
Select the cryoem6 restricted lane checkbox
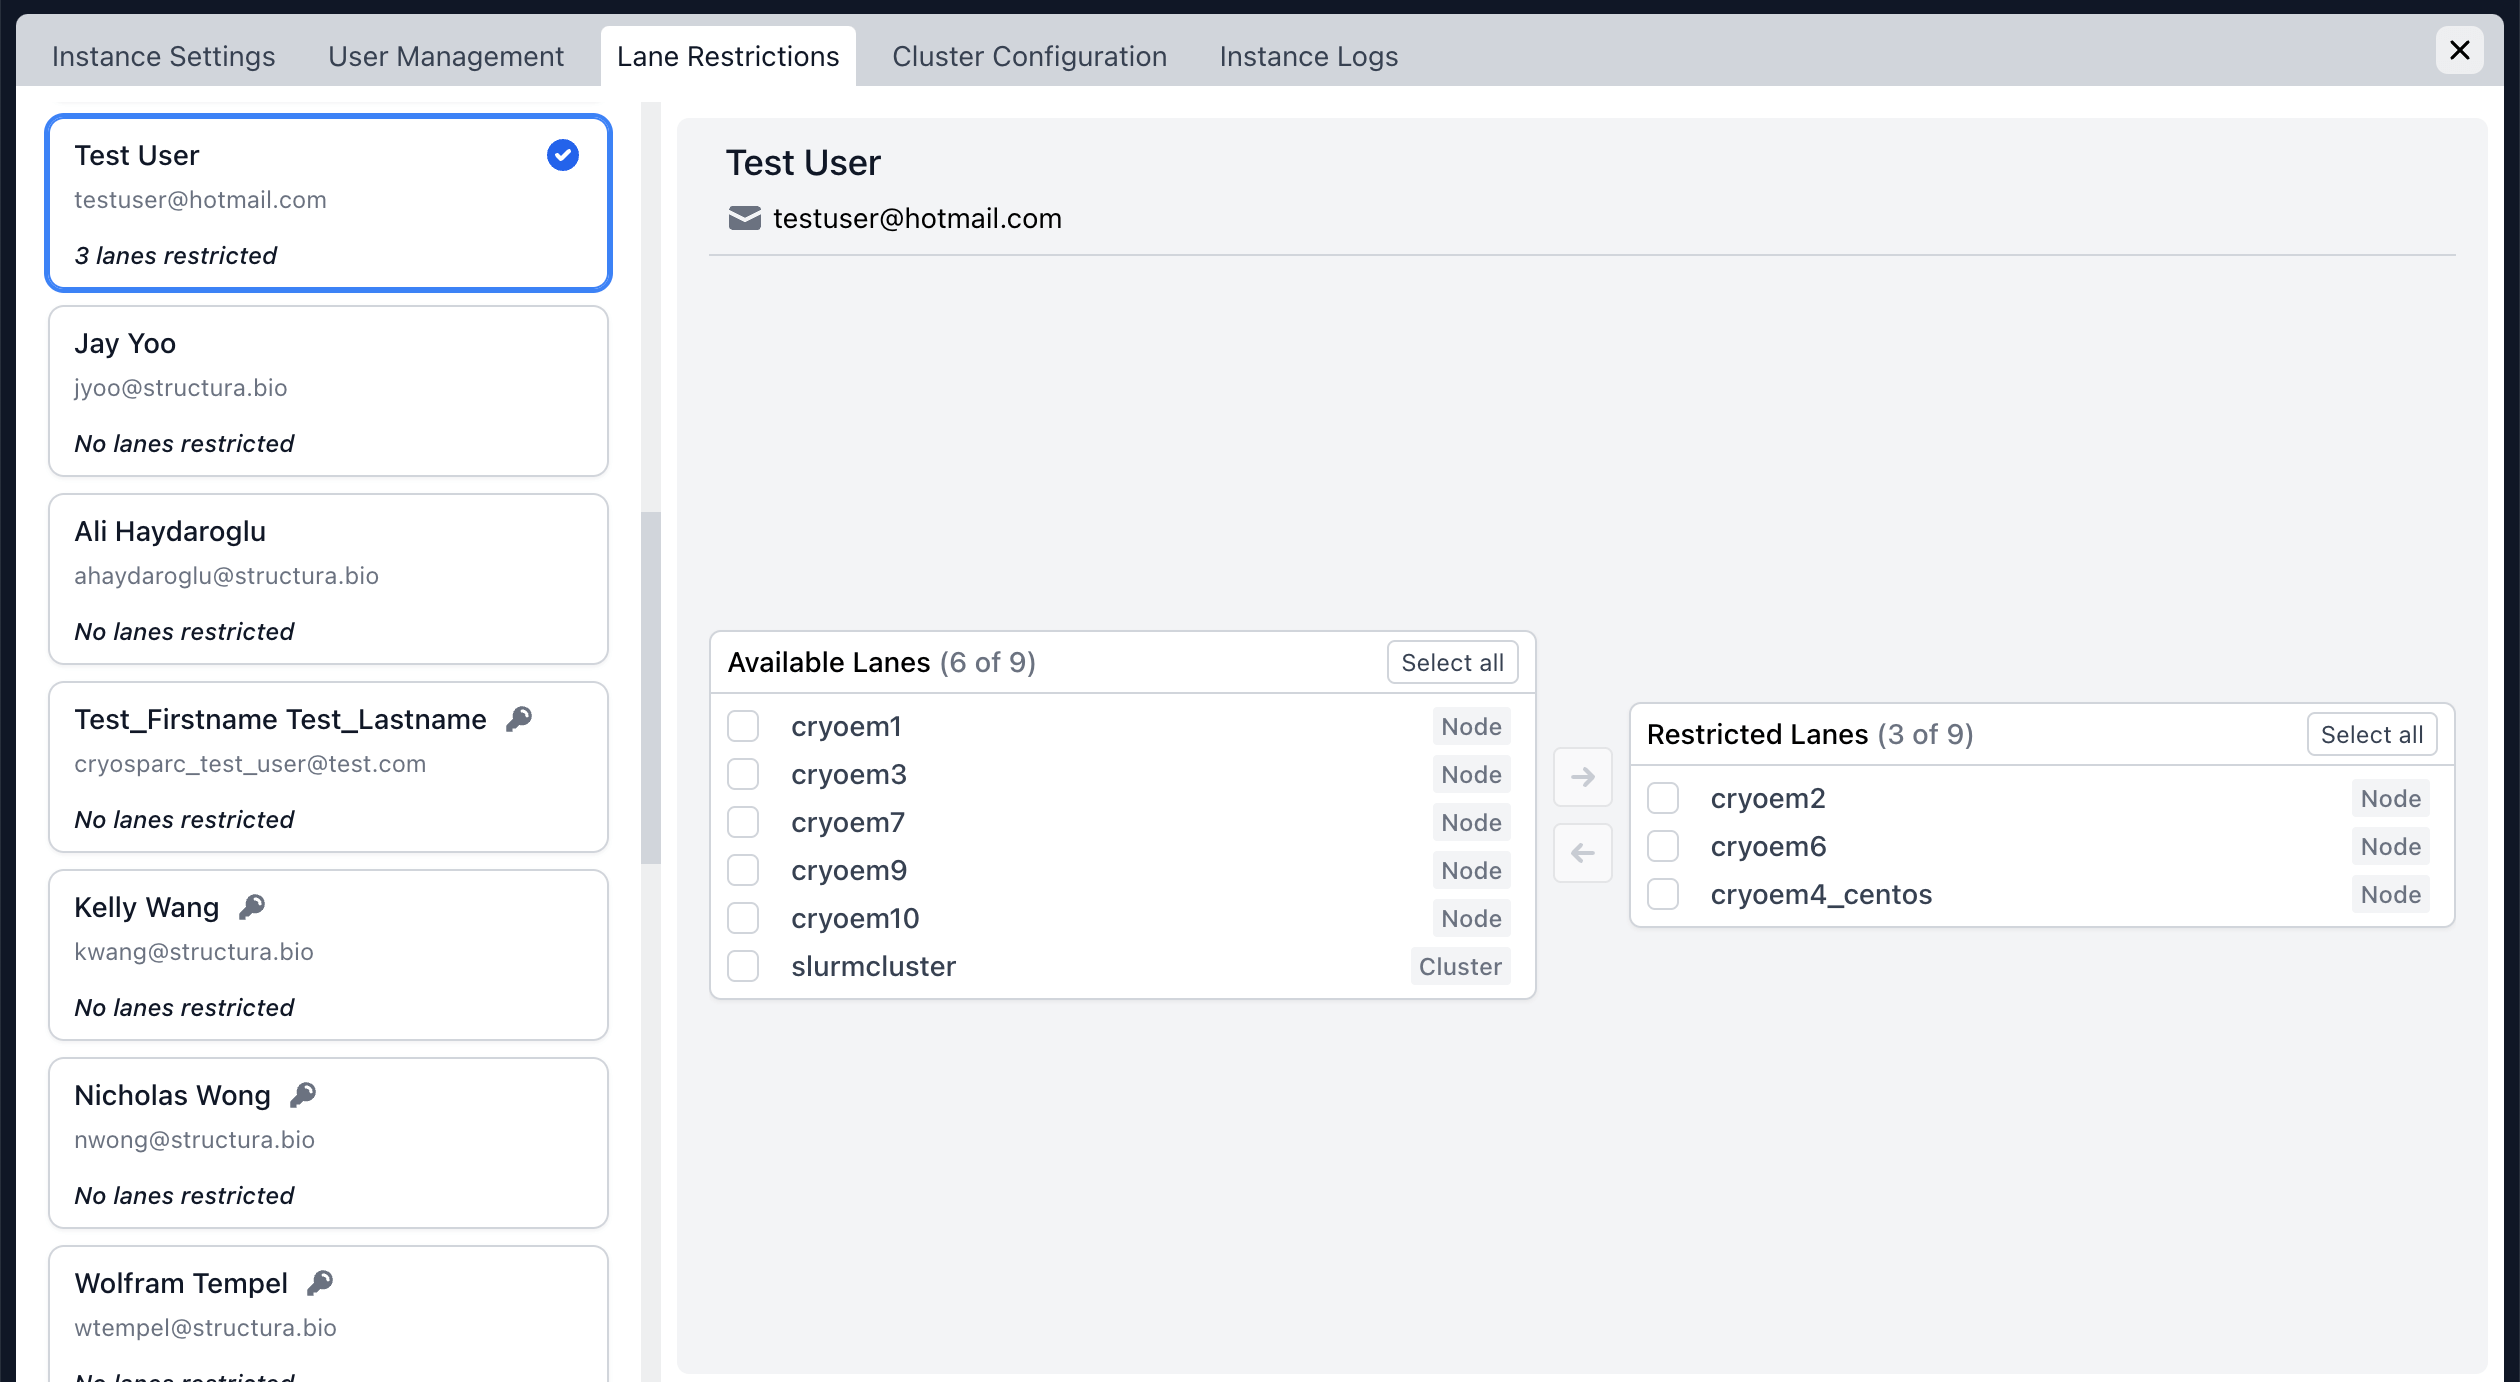[x=1663, y=846]
